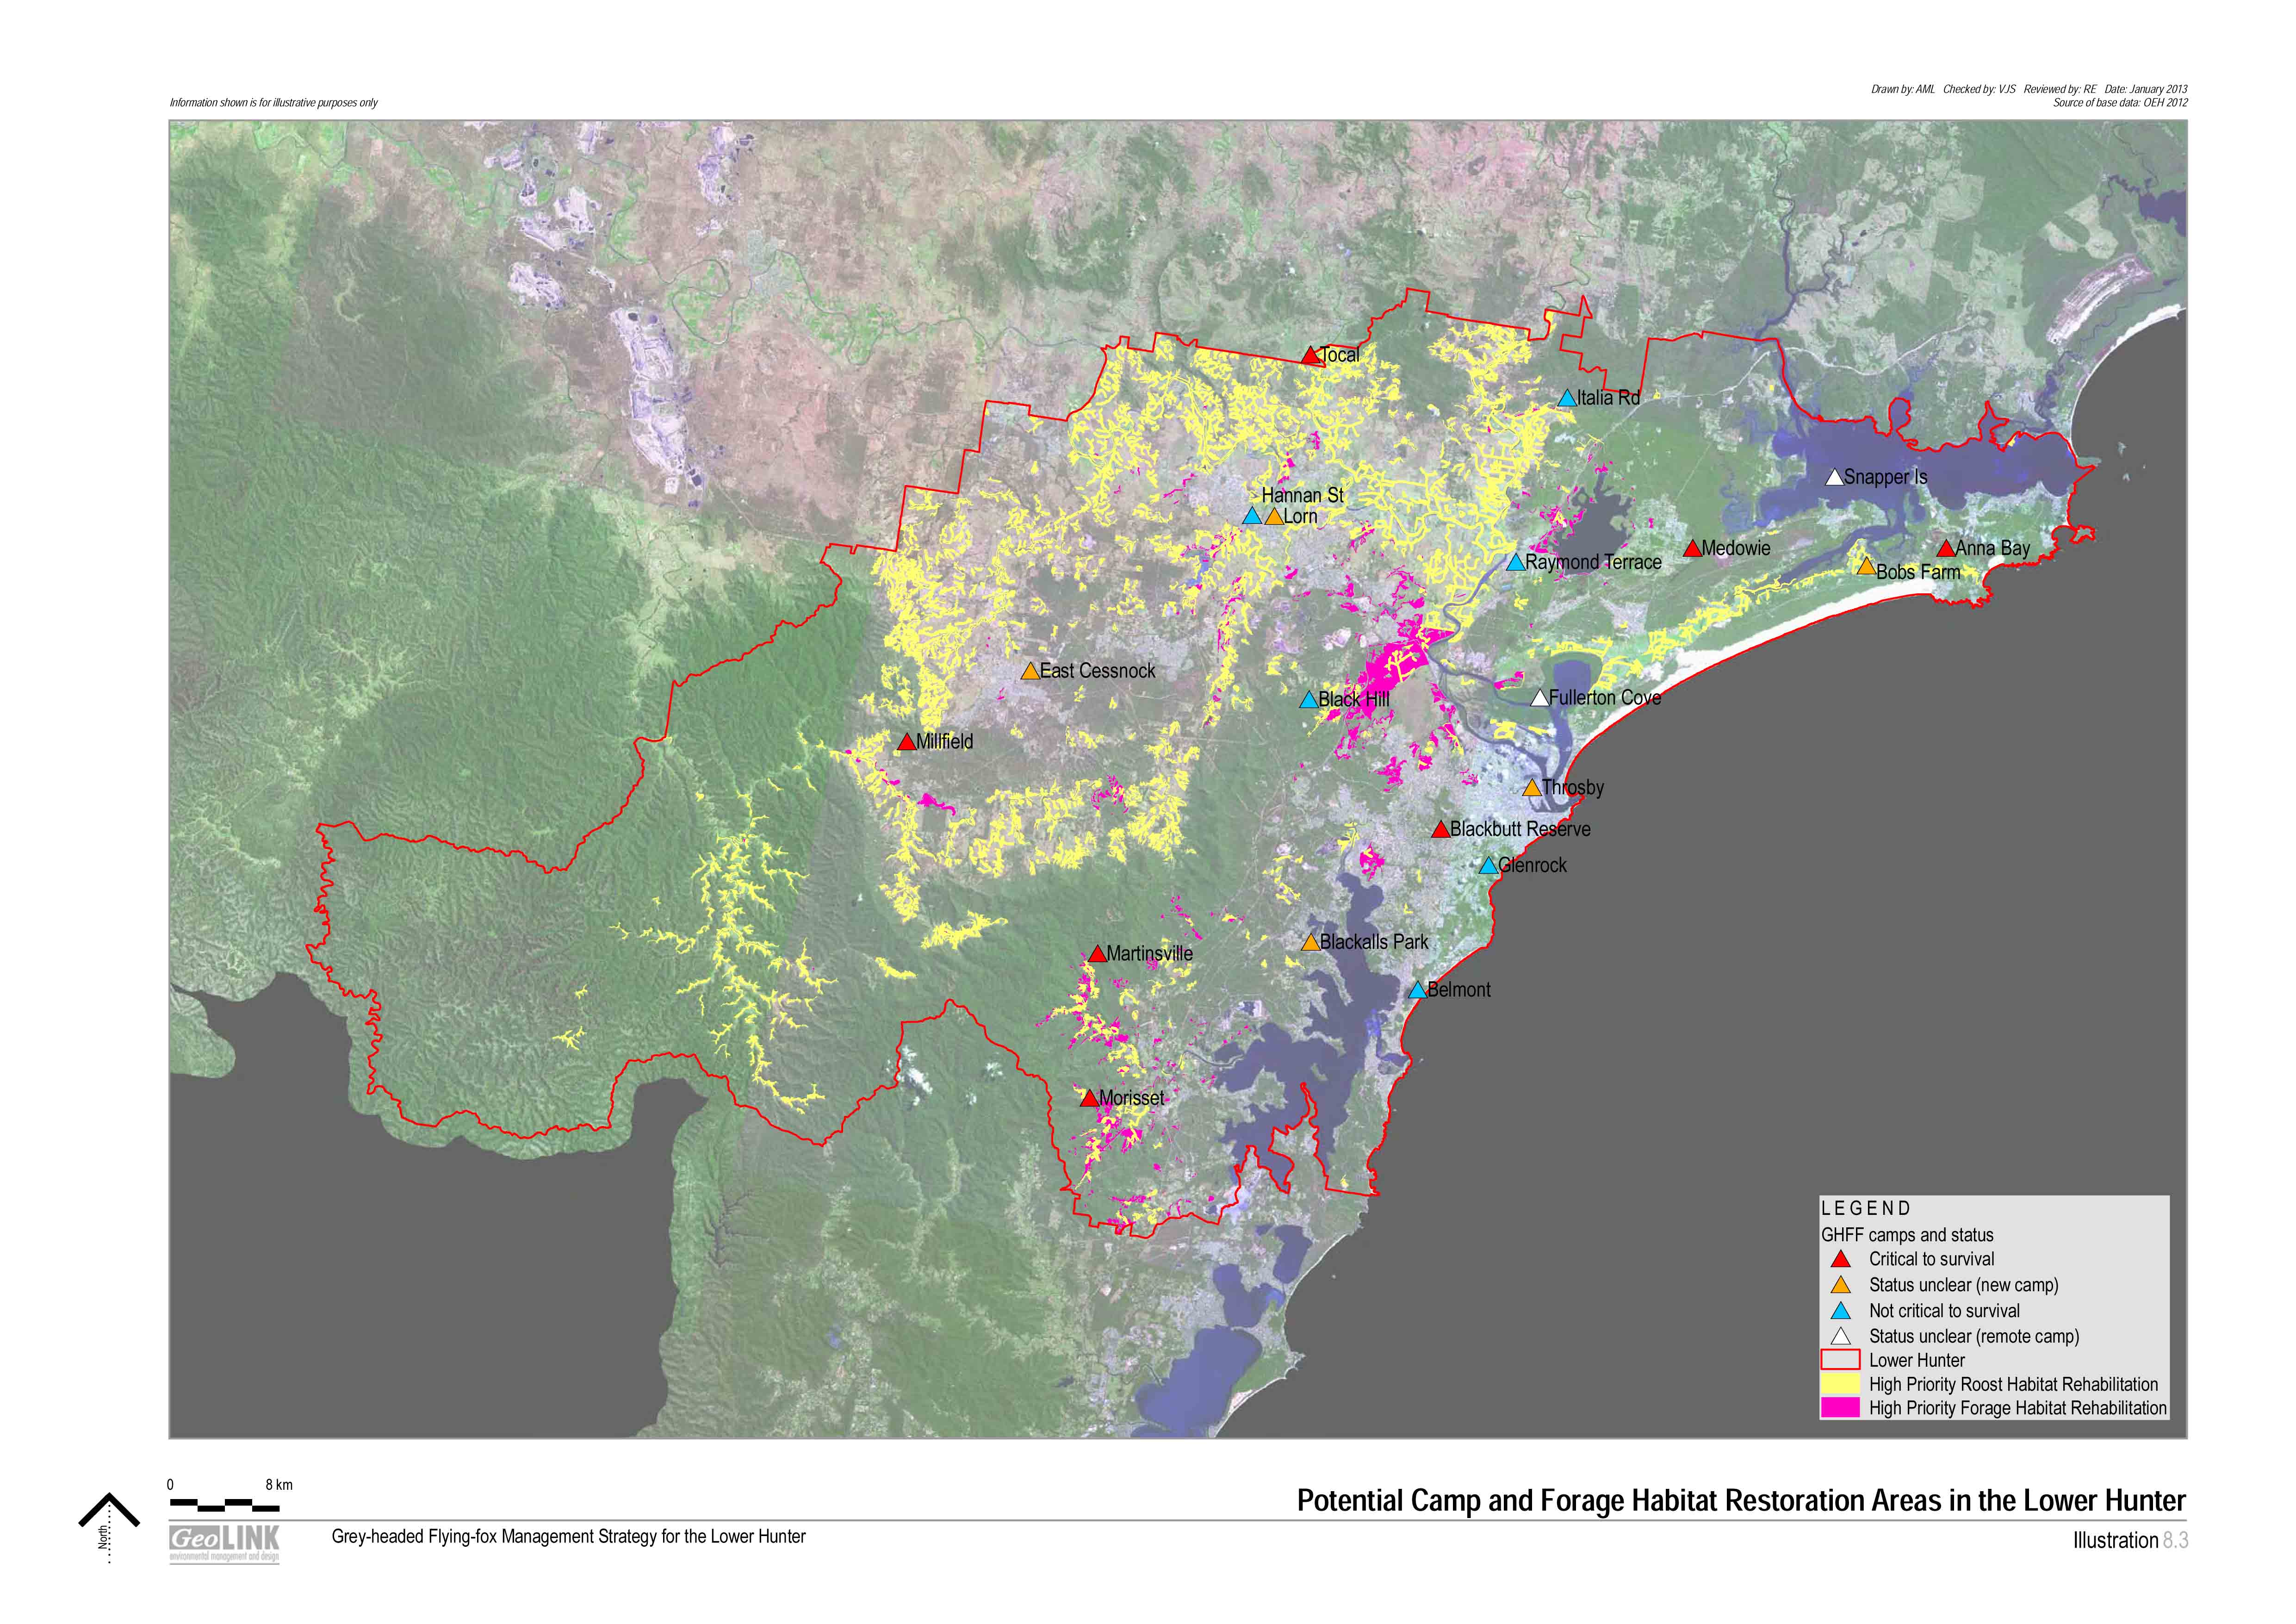Click the white legend triangle remote camp
Screen dimensions: 2296x1624
coord(1841,1337)
